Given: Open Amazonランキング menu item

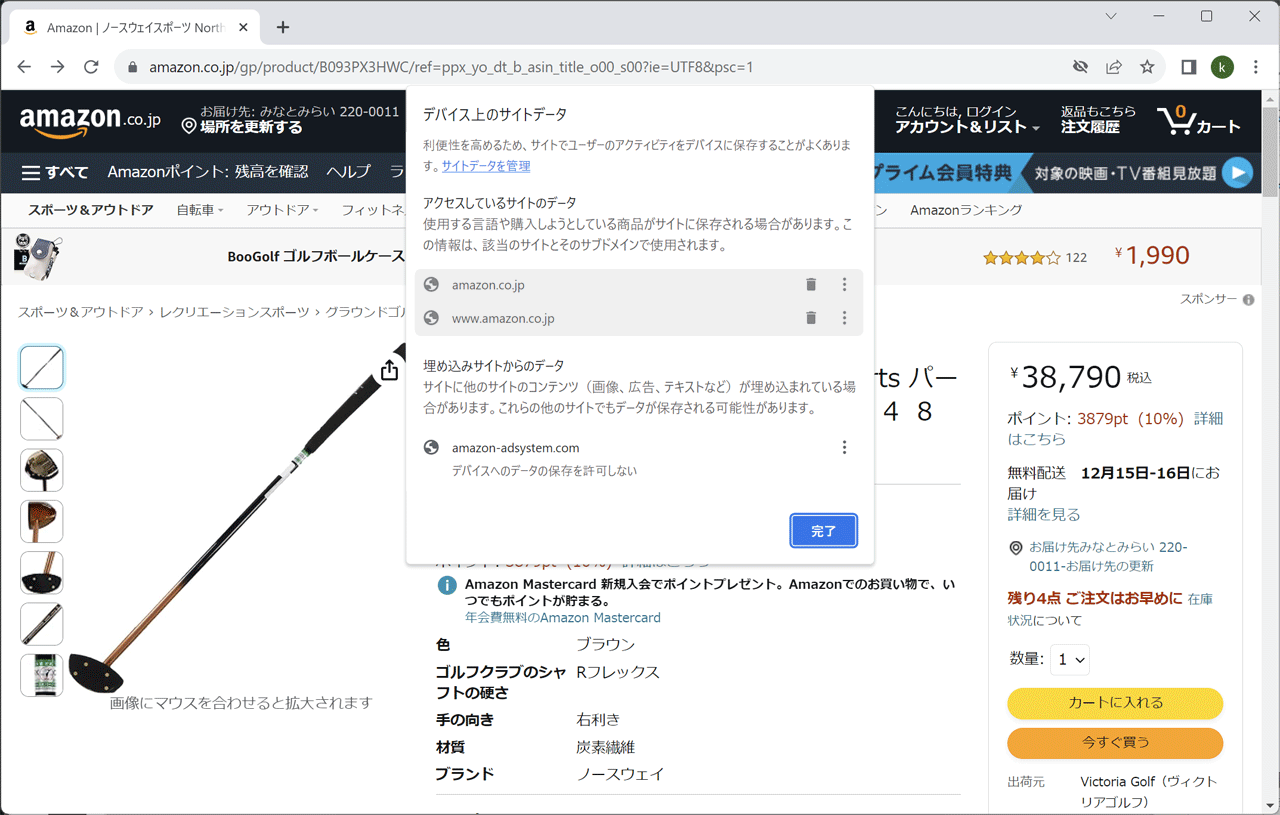Looking at the screenshot, I should (966, 210).
